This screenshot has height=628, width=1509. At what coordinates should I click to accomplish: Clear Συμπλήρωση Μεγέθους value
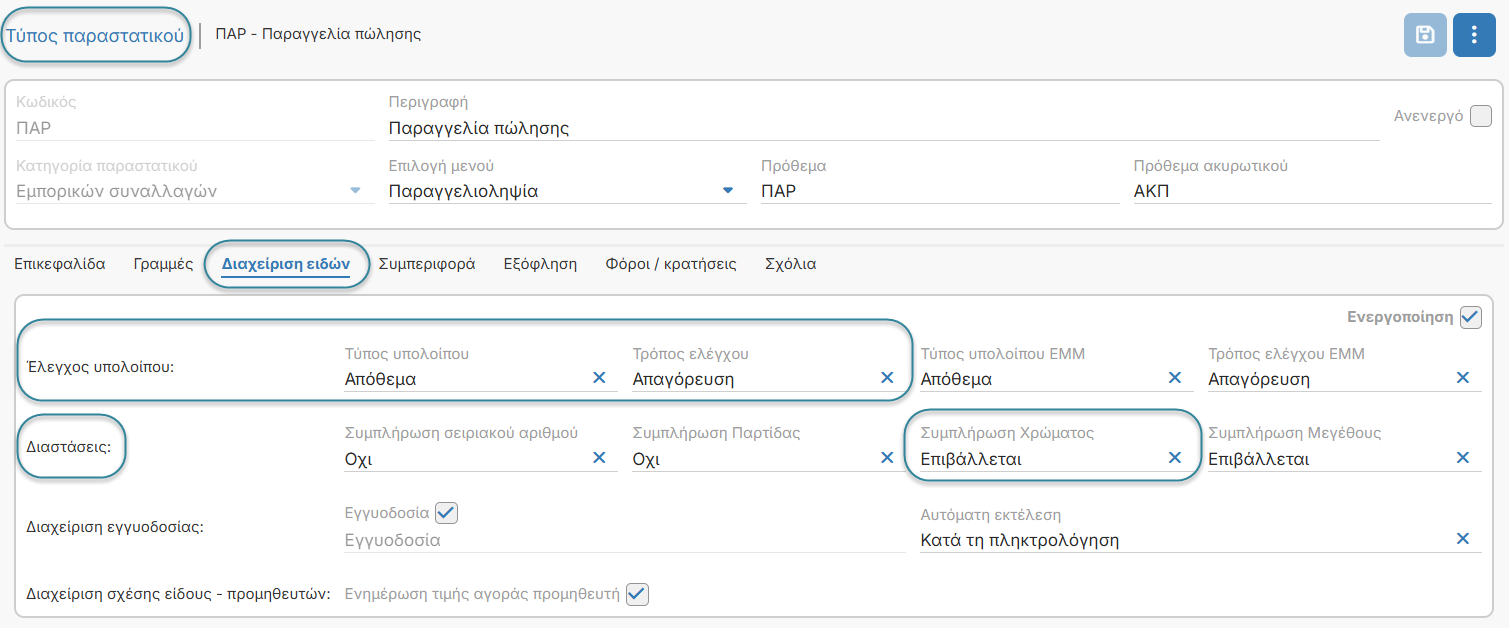tap(1463, 458)
